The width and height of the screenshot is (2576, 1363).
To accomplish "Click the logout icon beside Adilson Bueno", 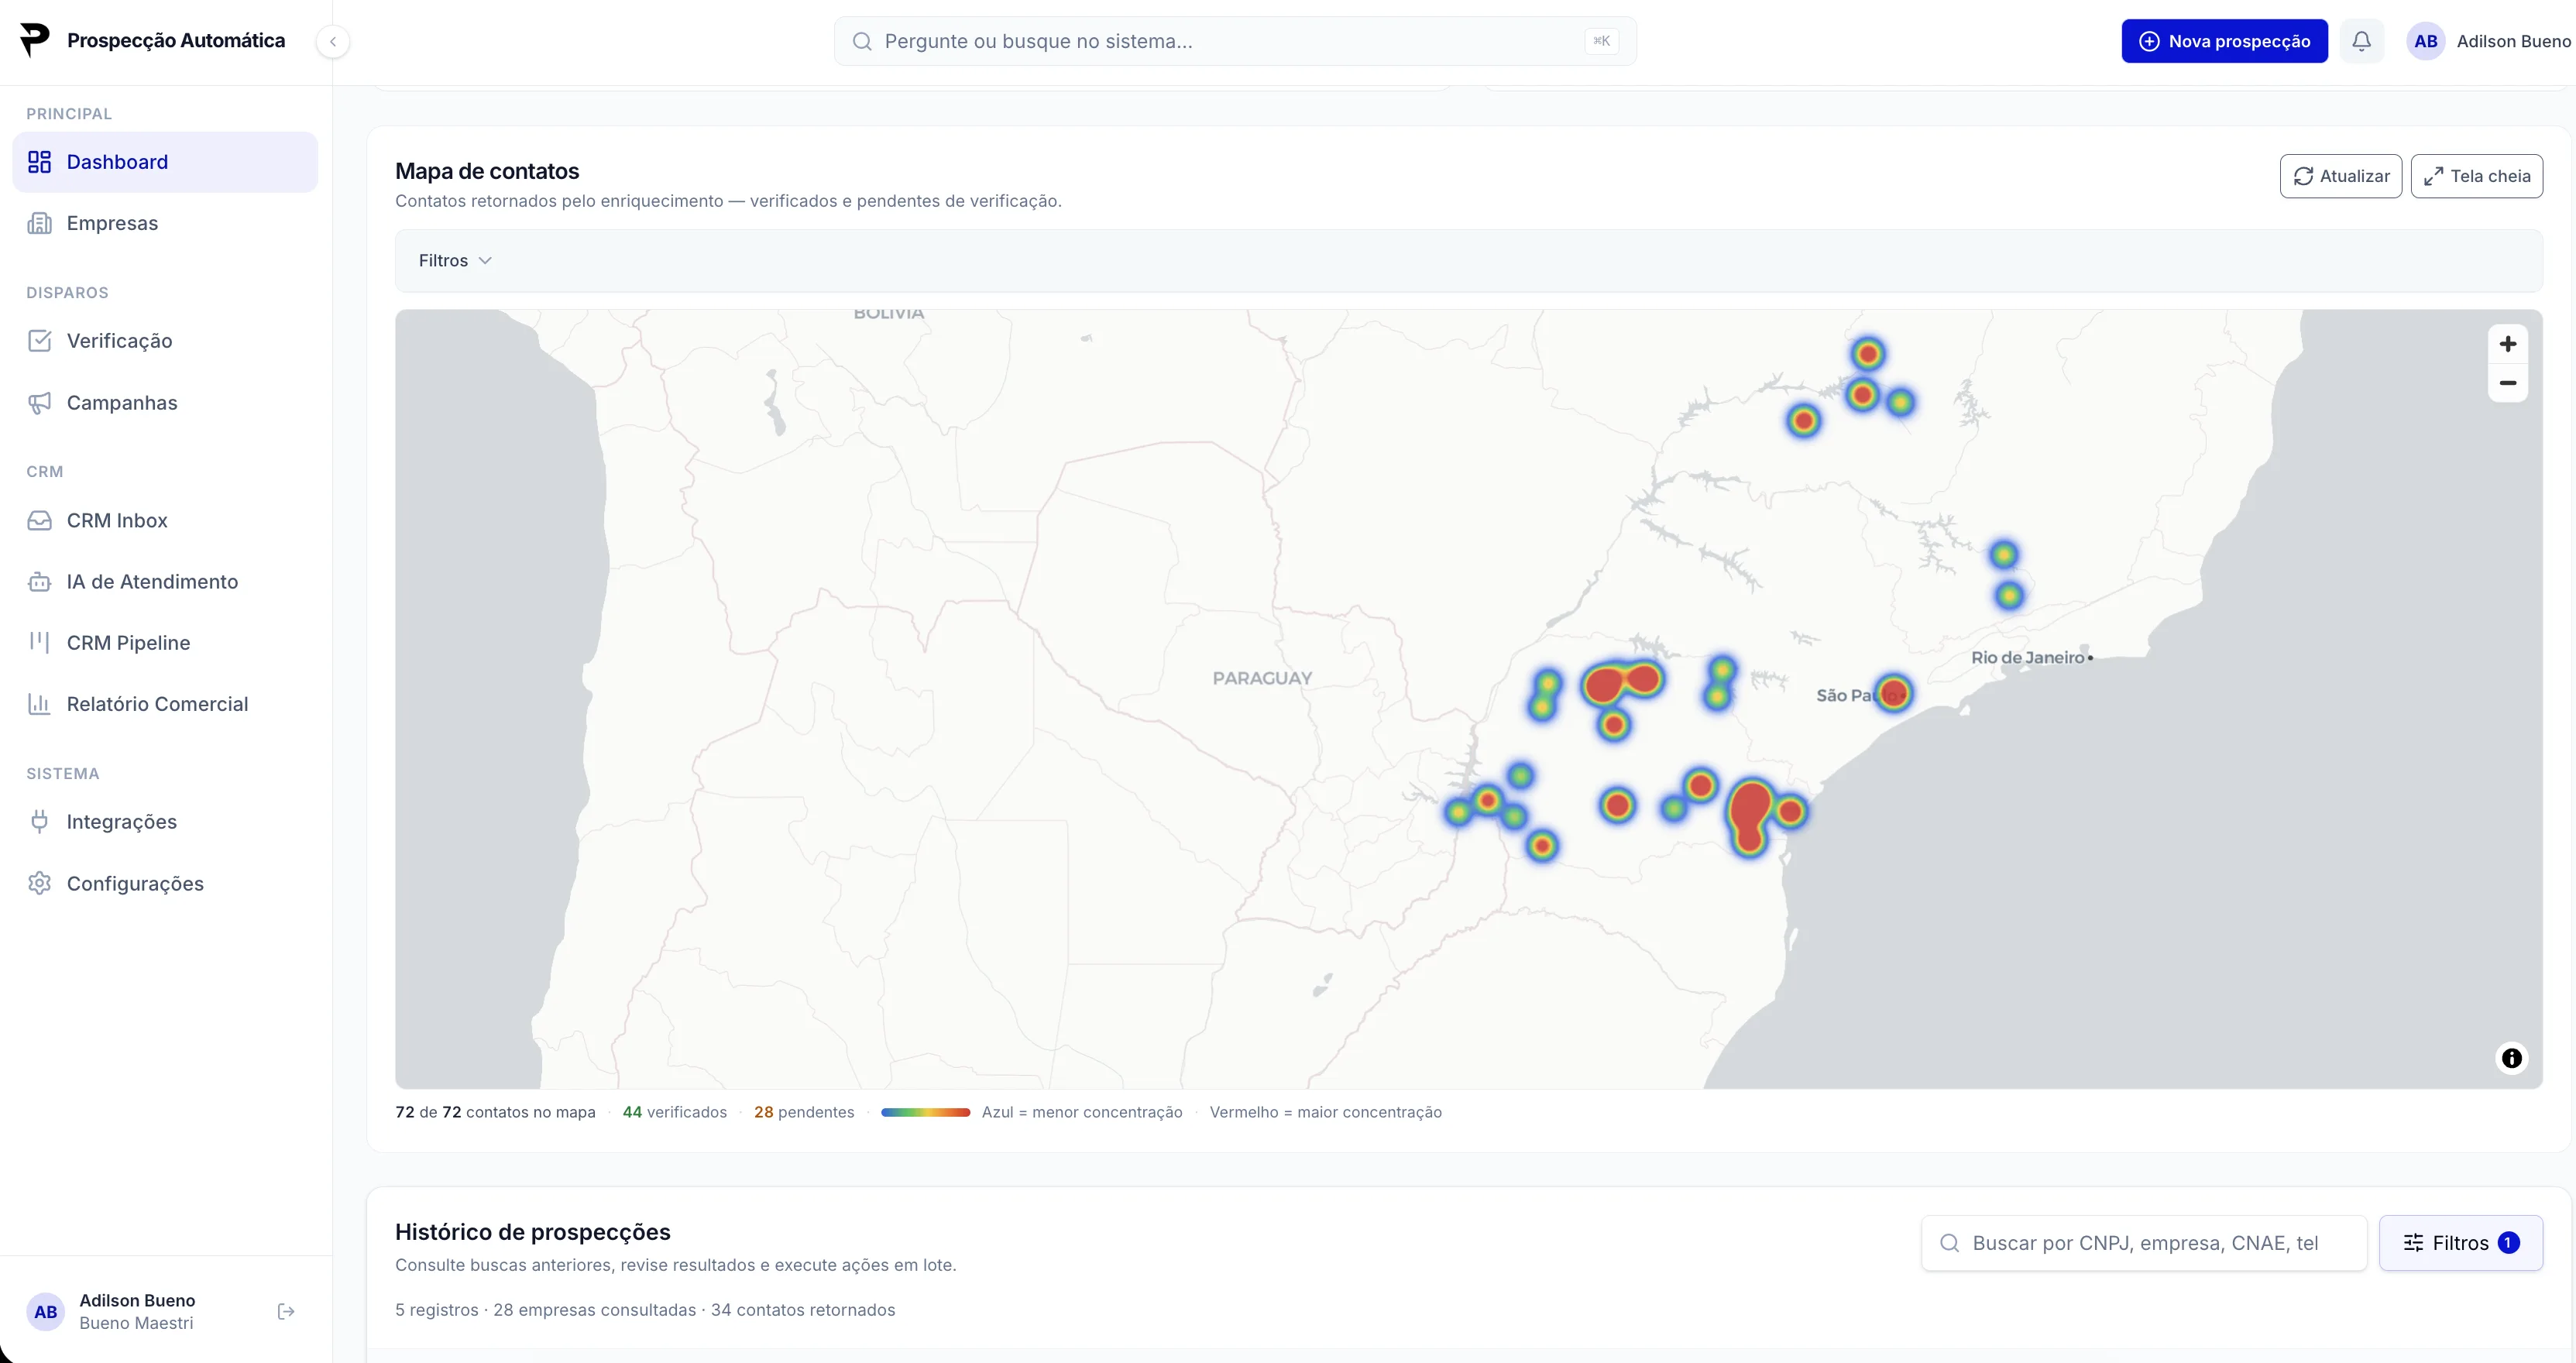I will (x=286, y=1311).
